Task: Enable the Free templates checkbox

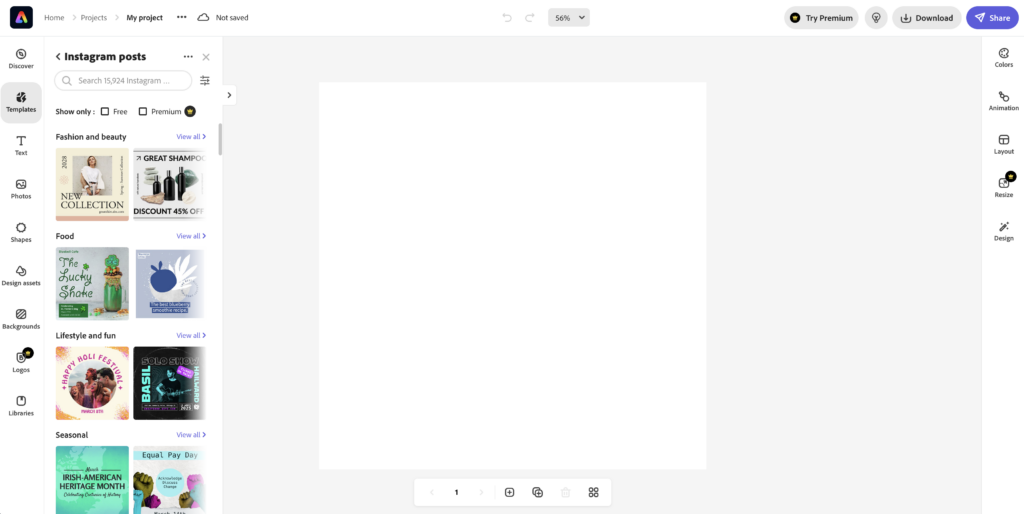Action: click(105, 112)
